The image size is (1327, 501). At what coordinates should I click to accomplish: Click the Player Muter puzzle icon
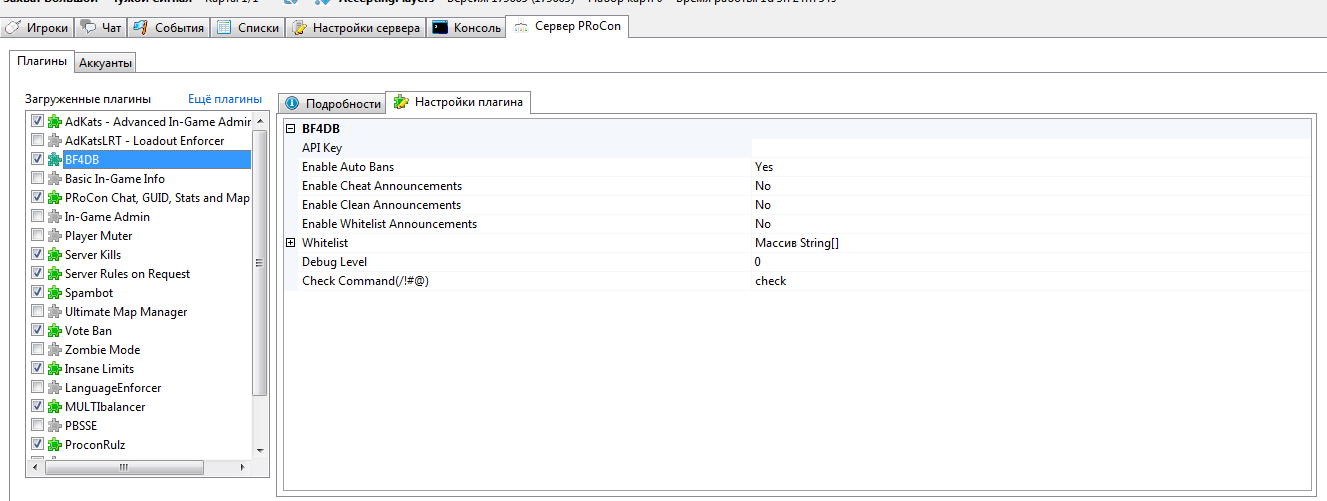54,236
